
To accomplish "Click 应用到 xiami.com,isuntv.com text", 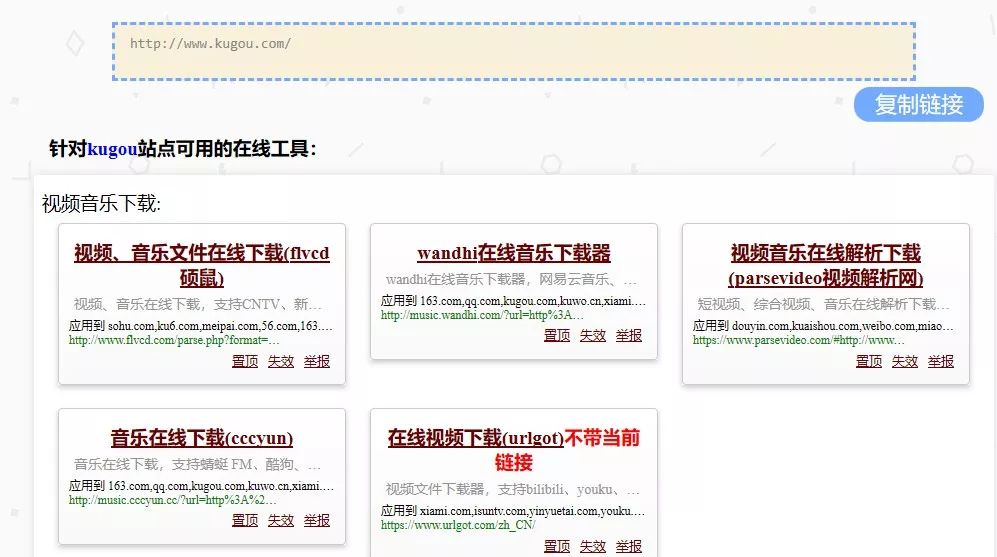I will [x=513, y=511].
